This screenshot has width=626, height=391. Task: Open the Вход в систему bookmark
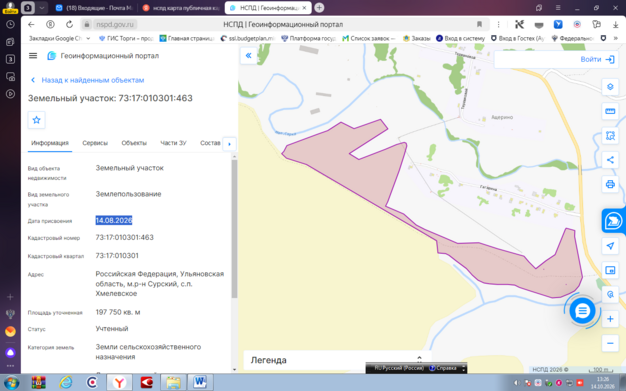click(460, 38)
